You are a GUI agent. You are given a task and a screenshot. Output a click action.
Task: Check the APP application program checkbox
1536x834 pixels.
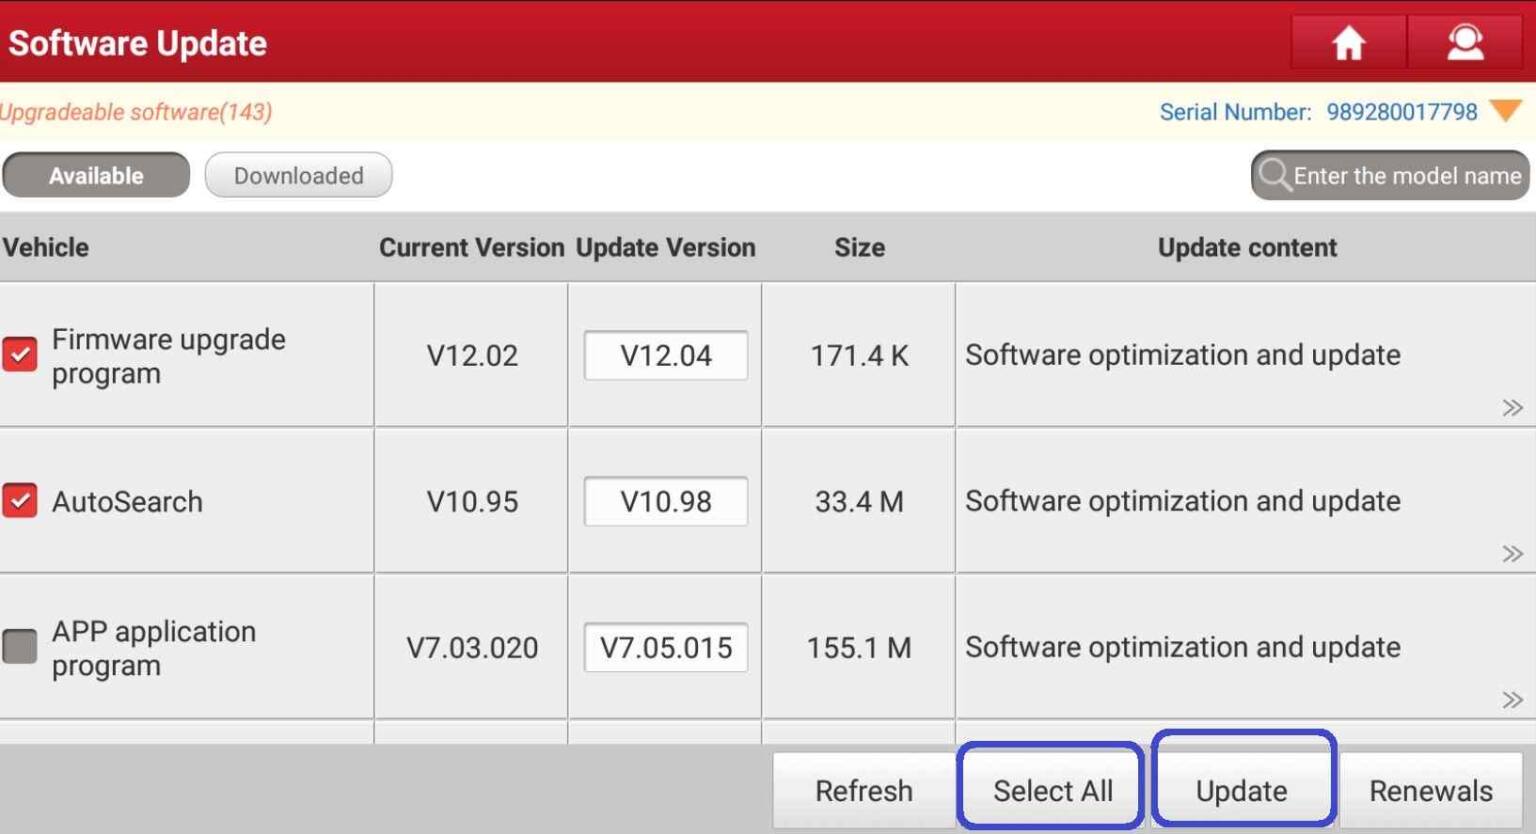pos(20,646)
